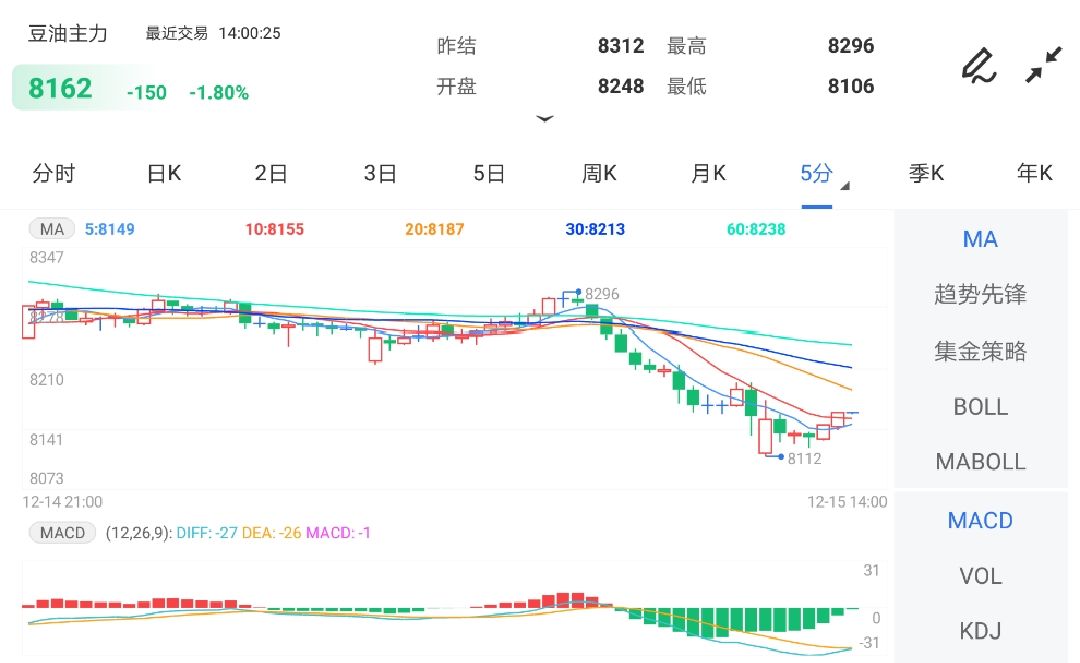Viewport: 1080px width, 663px height.
Task: Click the -1.80% change percentage
Action: point(219,92)
